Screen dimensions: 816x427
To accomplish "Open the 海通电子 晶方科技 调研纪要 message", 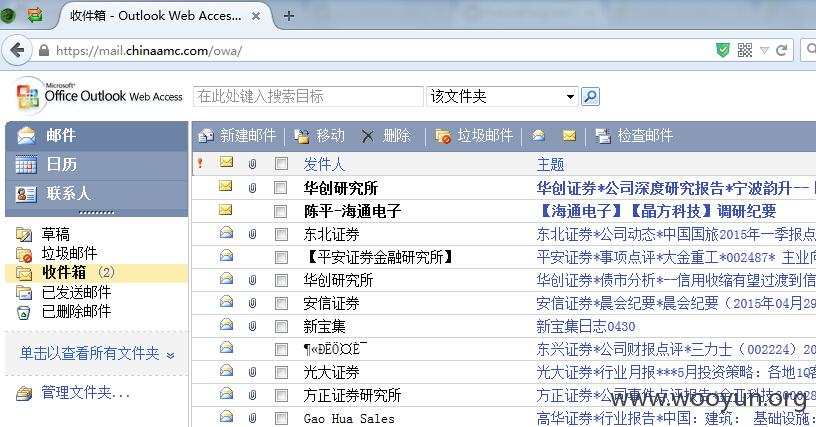I will coord(657,211).
